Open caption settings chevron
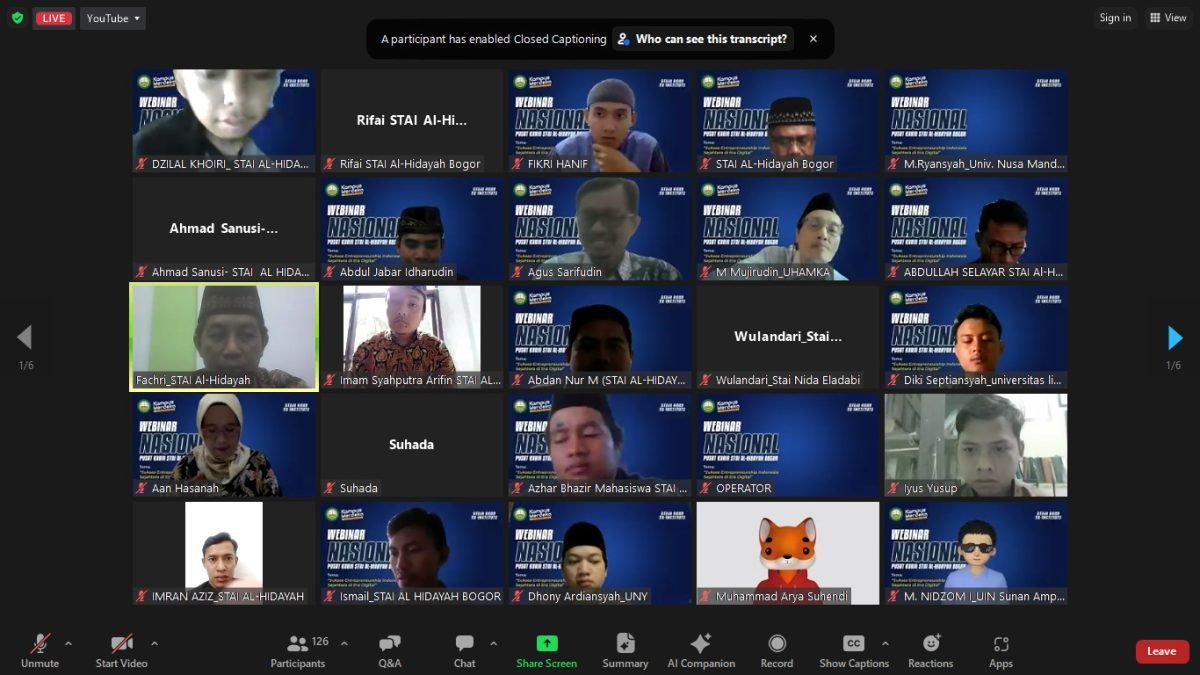1200x675 pixels. pyautogui.click(x=884, y=643)
